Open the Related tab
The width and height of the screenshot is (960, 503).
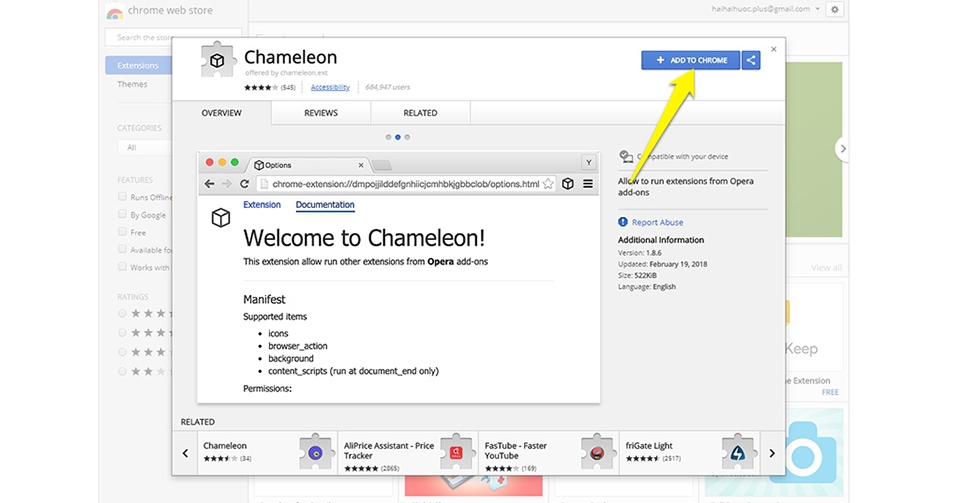[420, 113]
